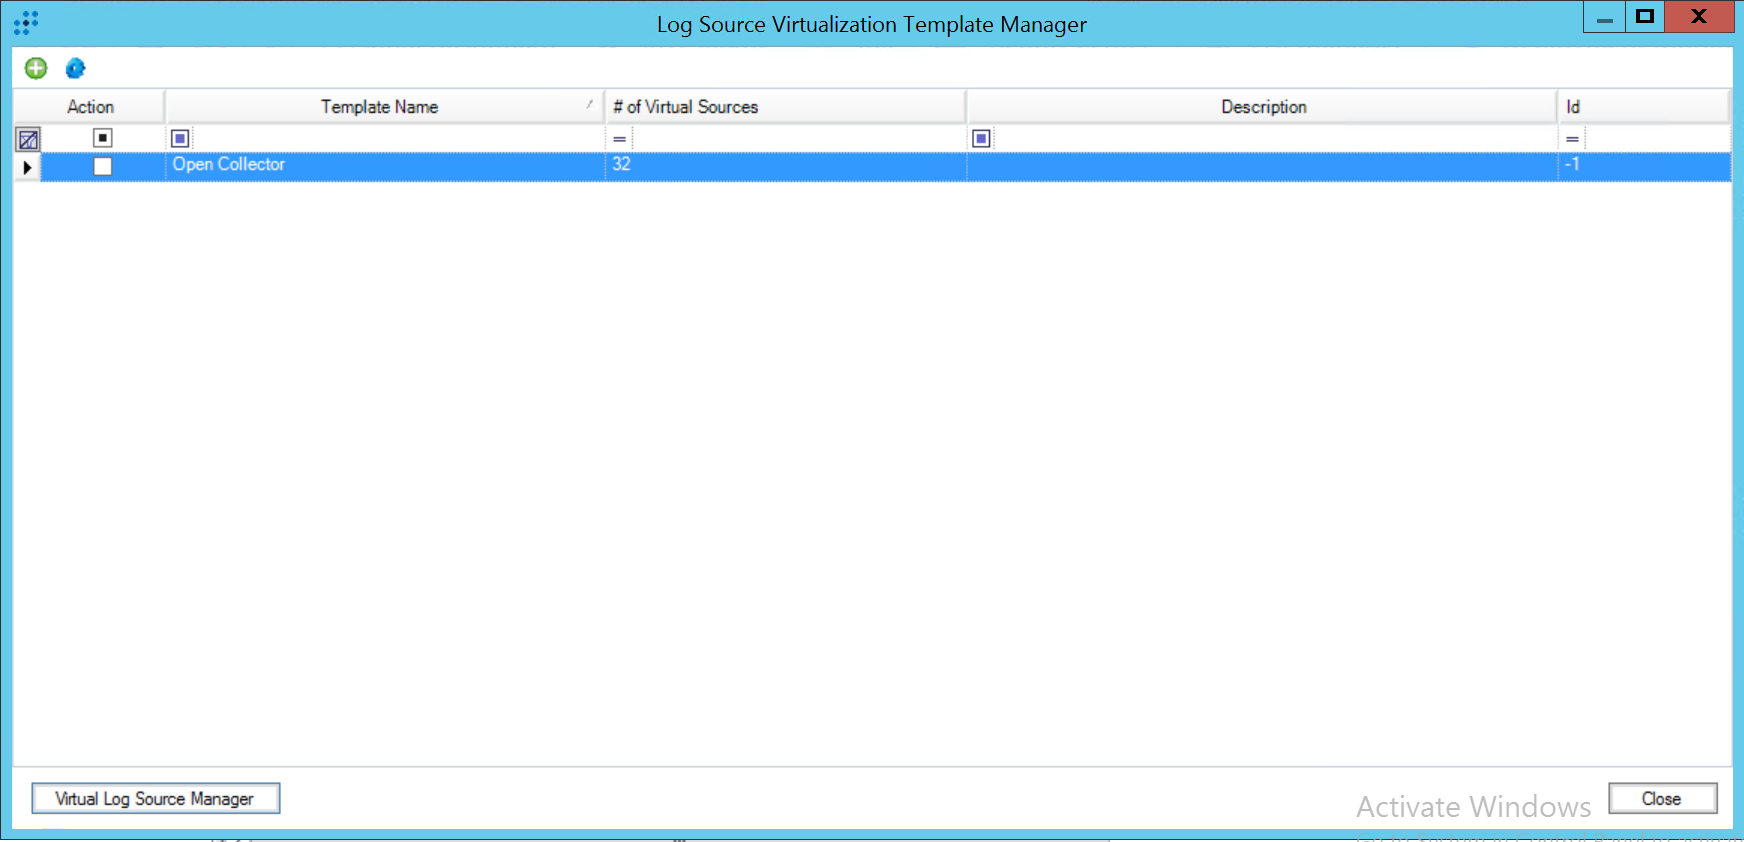The height and width of the screenshot is (842, 1744).
Task: Click the Id column header
Action: 1573,107
